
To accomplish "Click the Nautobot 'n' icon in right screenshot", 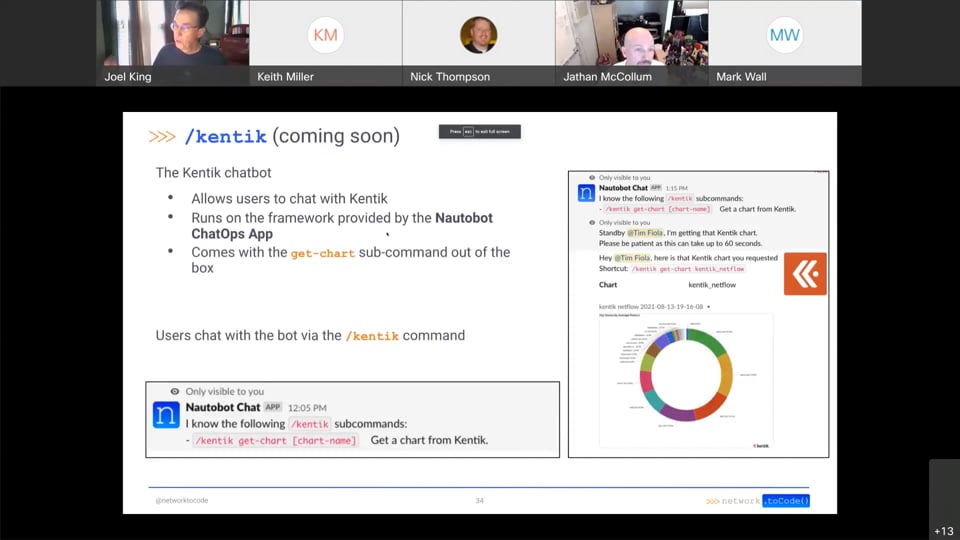I will 586,193.
